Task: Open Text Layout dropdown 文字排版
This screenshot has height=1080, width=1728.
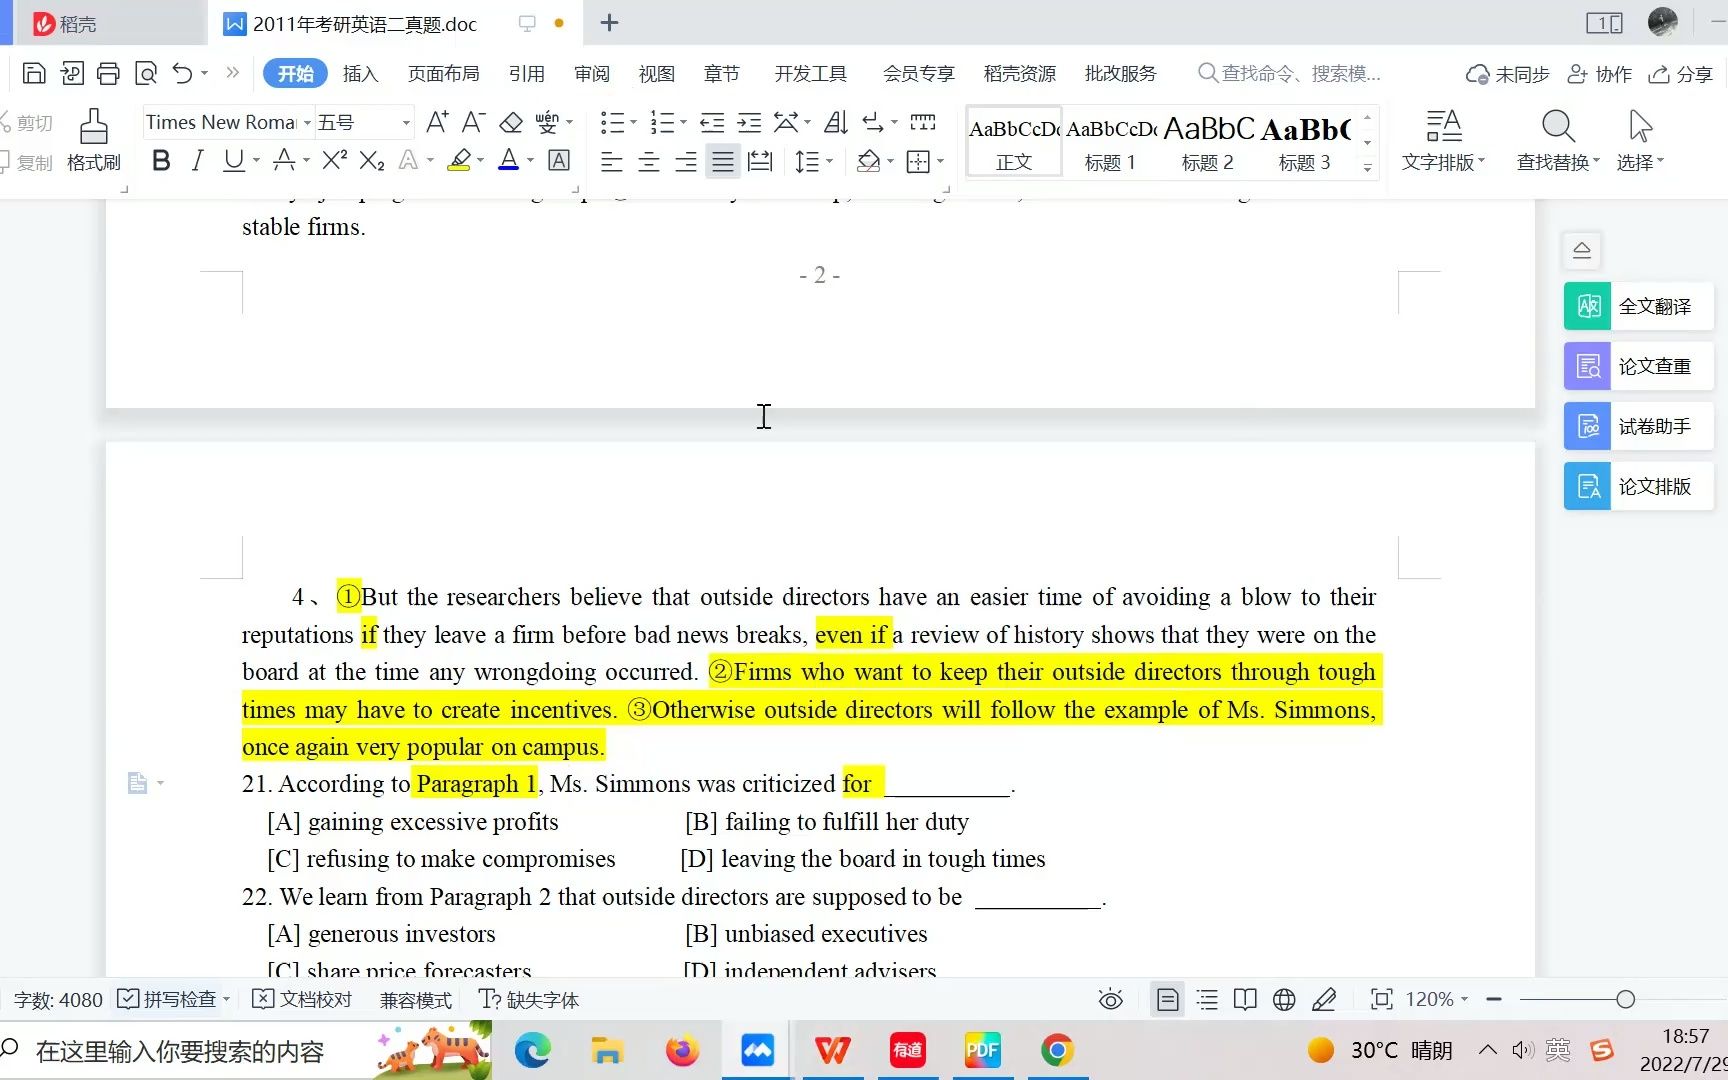Action: tap(1443, 141)
